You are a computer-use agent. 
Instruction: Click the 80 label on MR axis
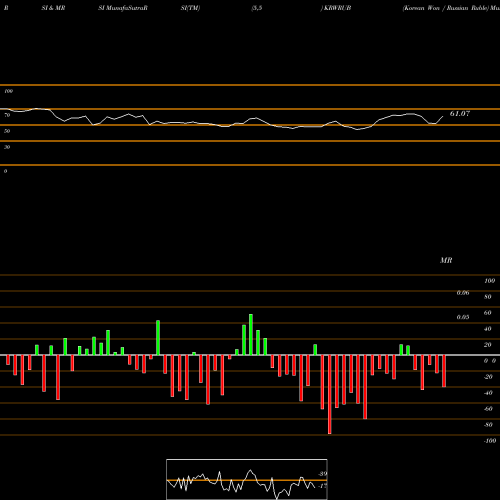(488, 297)
